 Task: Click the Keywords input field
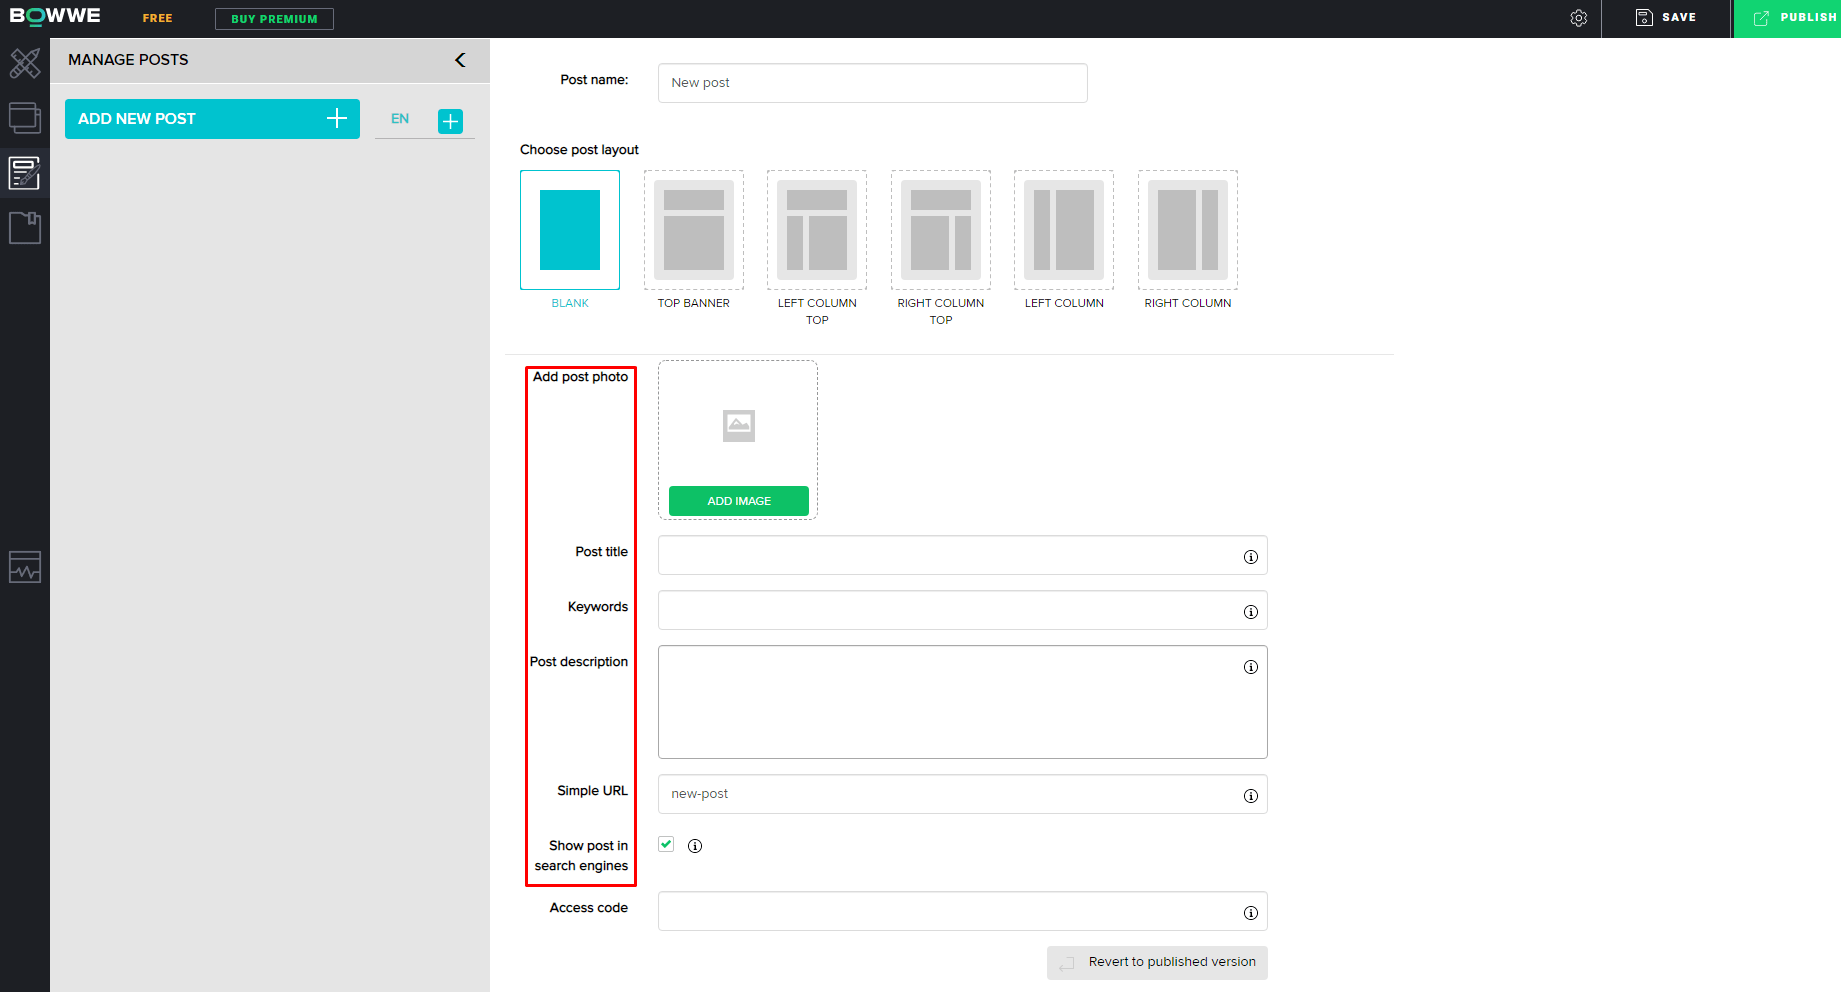(x=963, y=610)
